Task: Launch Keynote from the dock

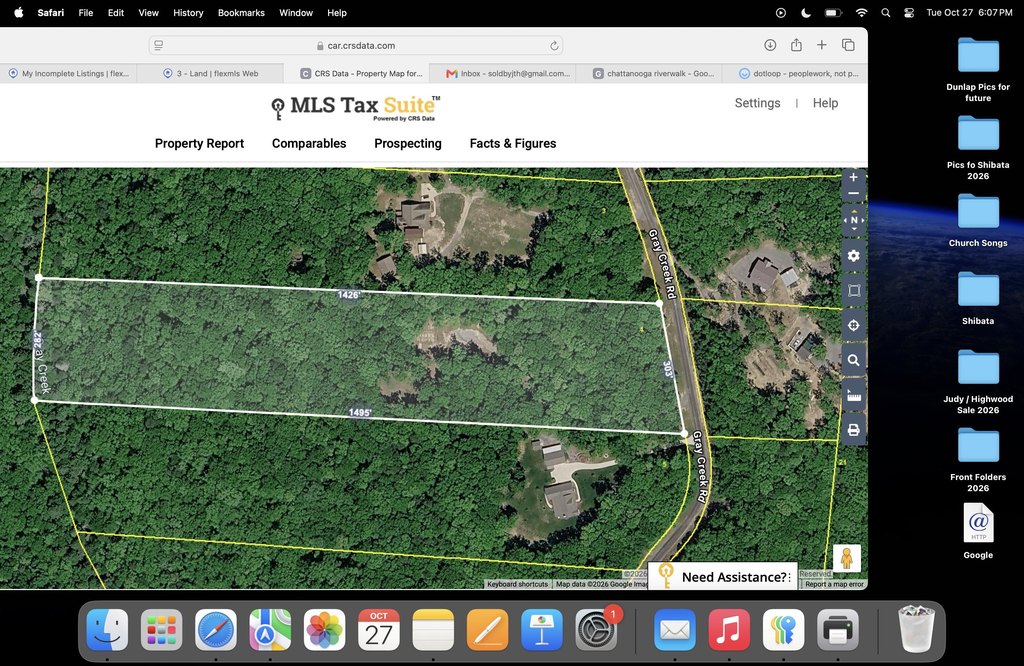Action: (541, 629)
